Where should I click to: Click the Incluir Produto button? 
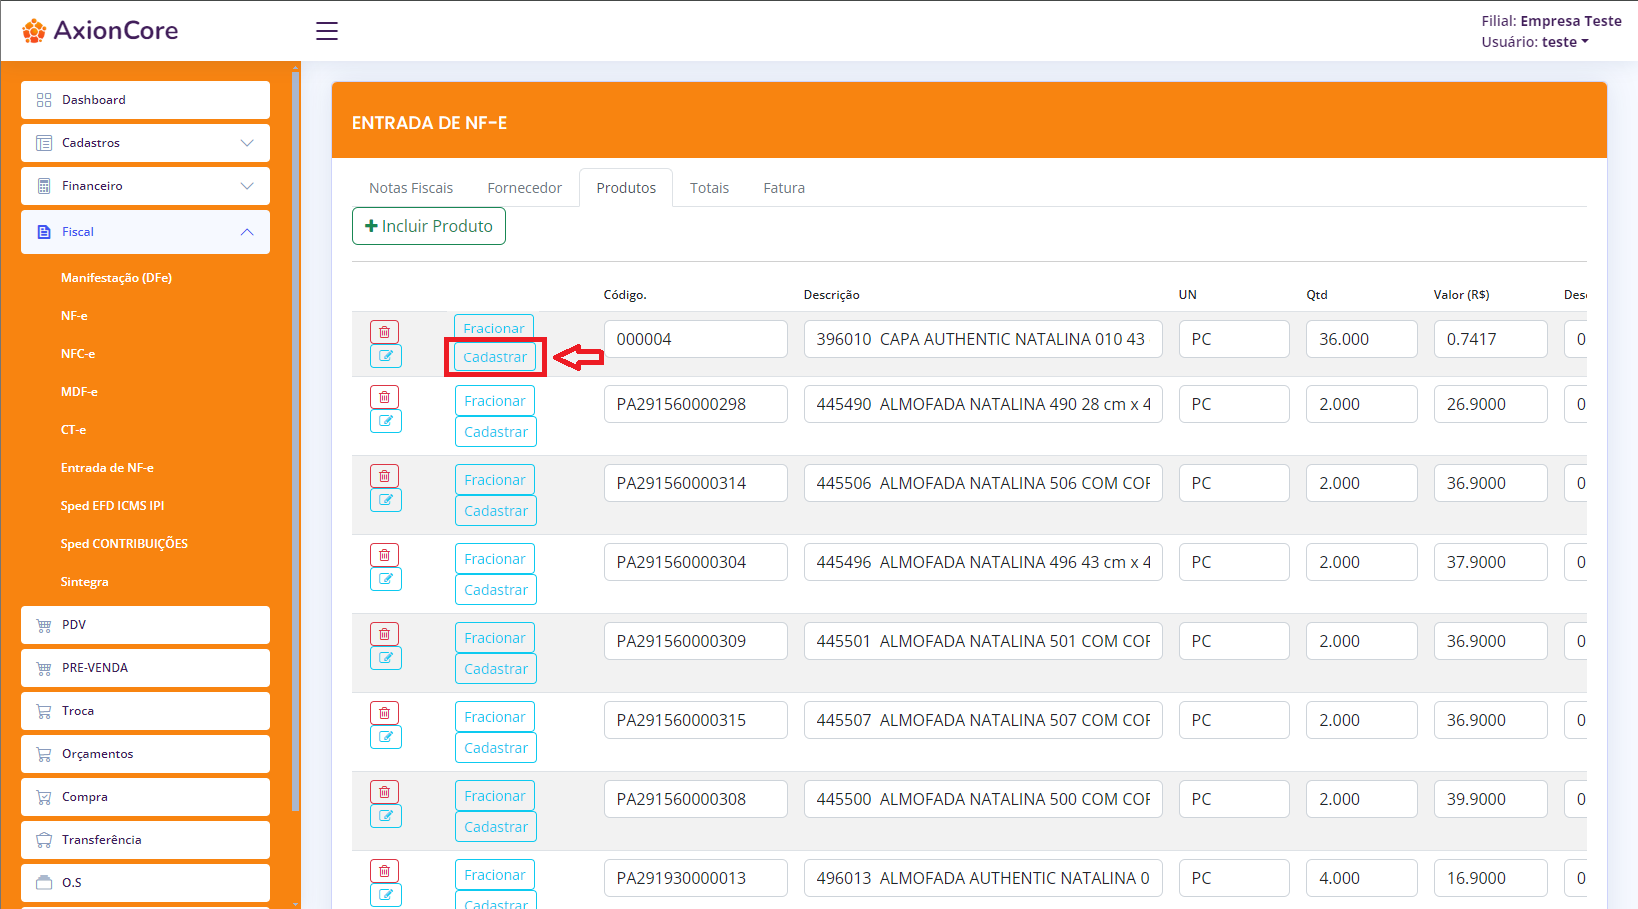(x=429, y=226)
